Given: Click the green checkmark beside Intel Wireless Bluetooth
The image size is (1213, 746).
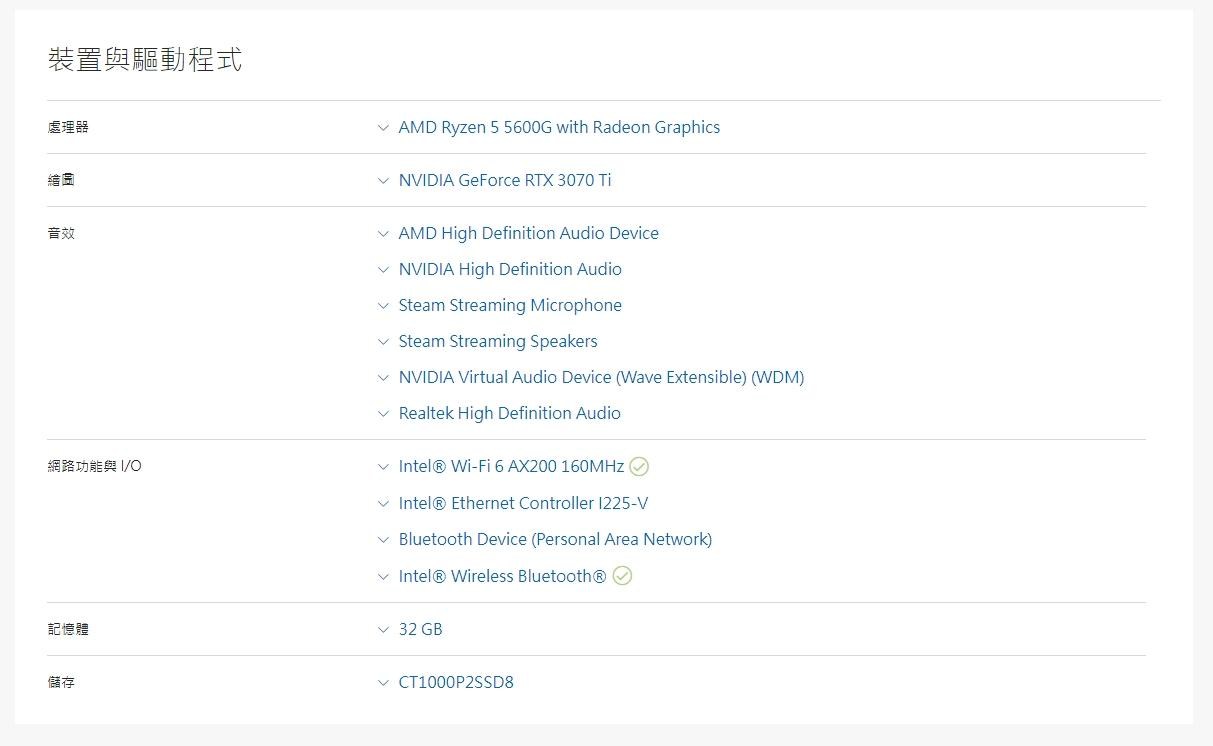Looking at the screenshot, I should 622,576.
